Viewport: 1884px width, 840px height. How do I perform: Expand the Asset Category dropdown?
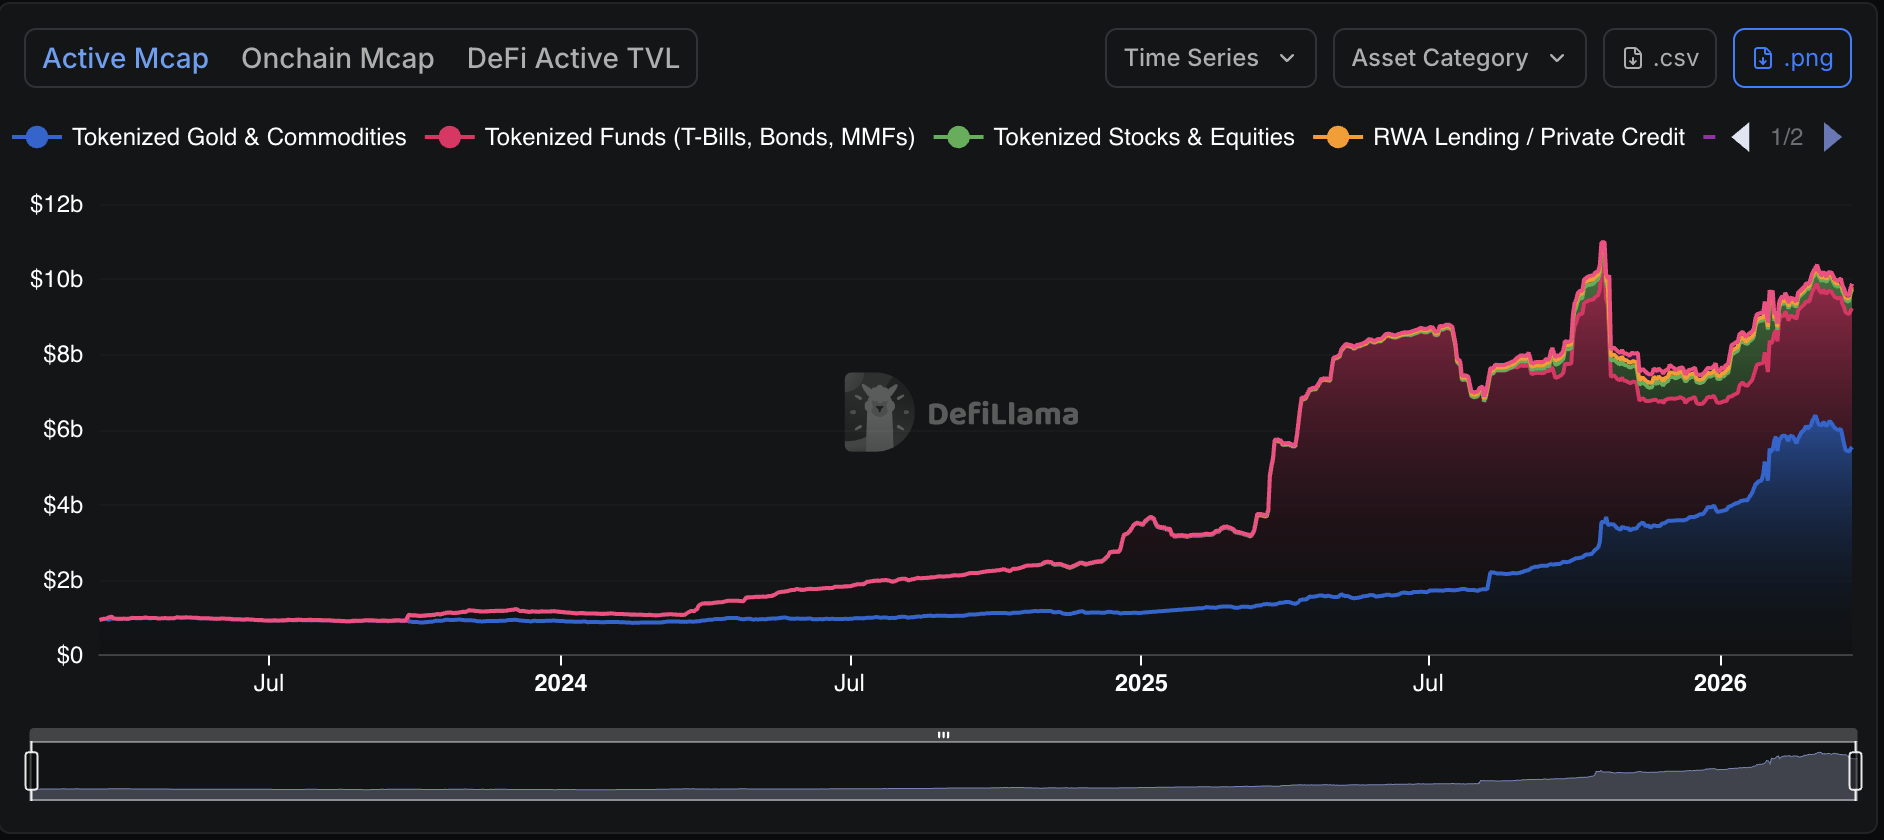(1459, 58)
